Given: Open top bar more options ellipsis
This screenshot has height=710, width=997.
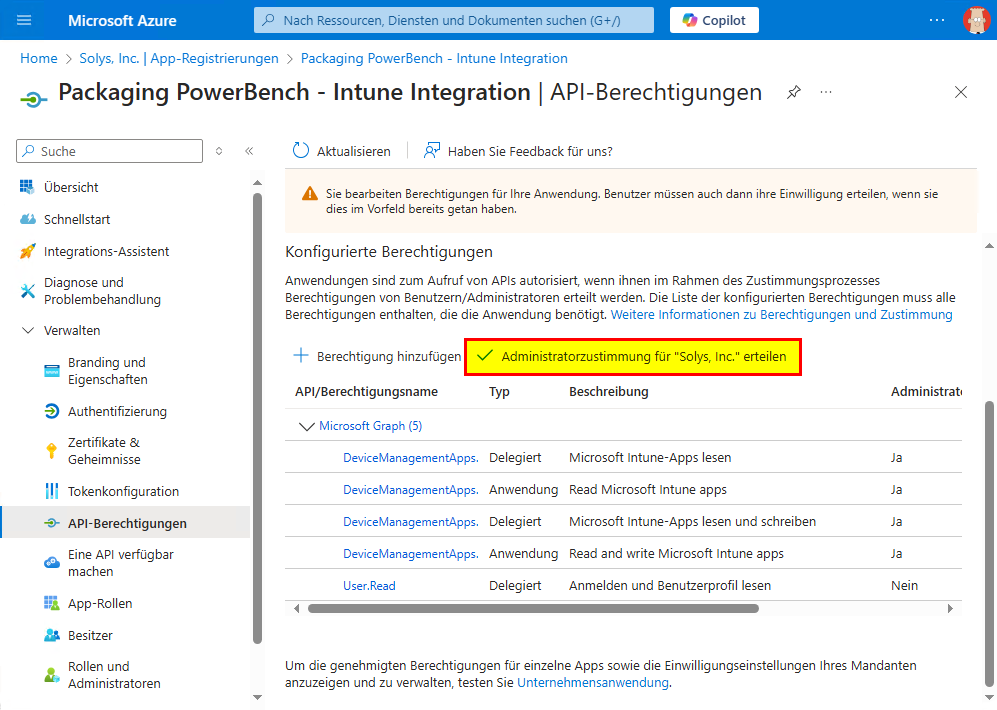Looking at the screenshot, I should [x=936, y=20].
